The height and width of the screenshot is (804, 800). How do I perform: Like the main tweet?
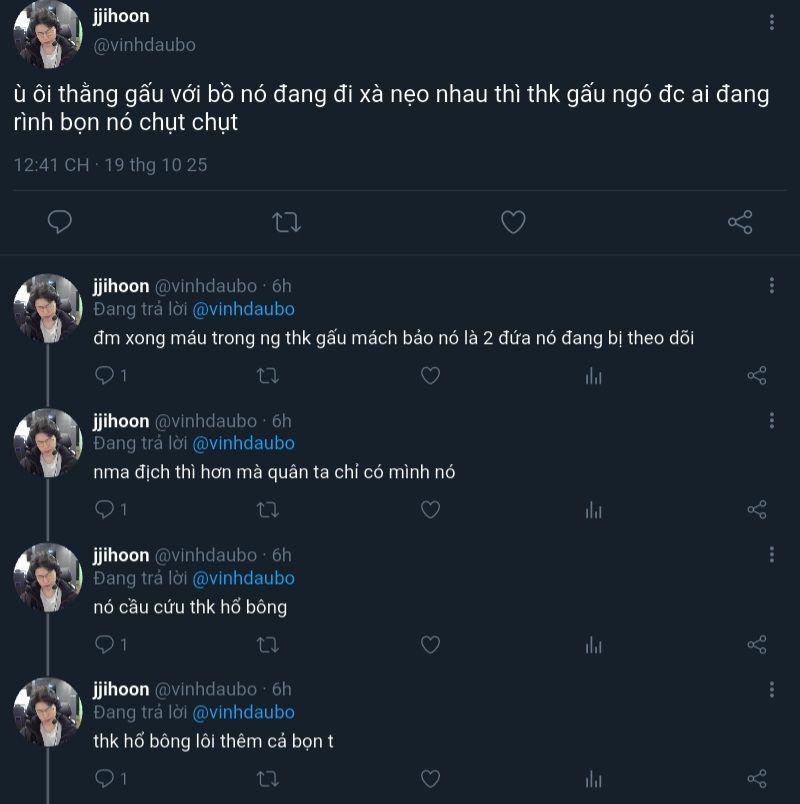point(513,222)
